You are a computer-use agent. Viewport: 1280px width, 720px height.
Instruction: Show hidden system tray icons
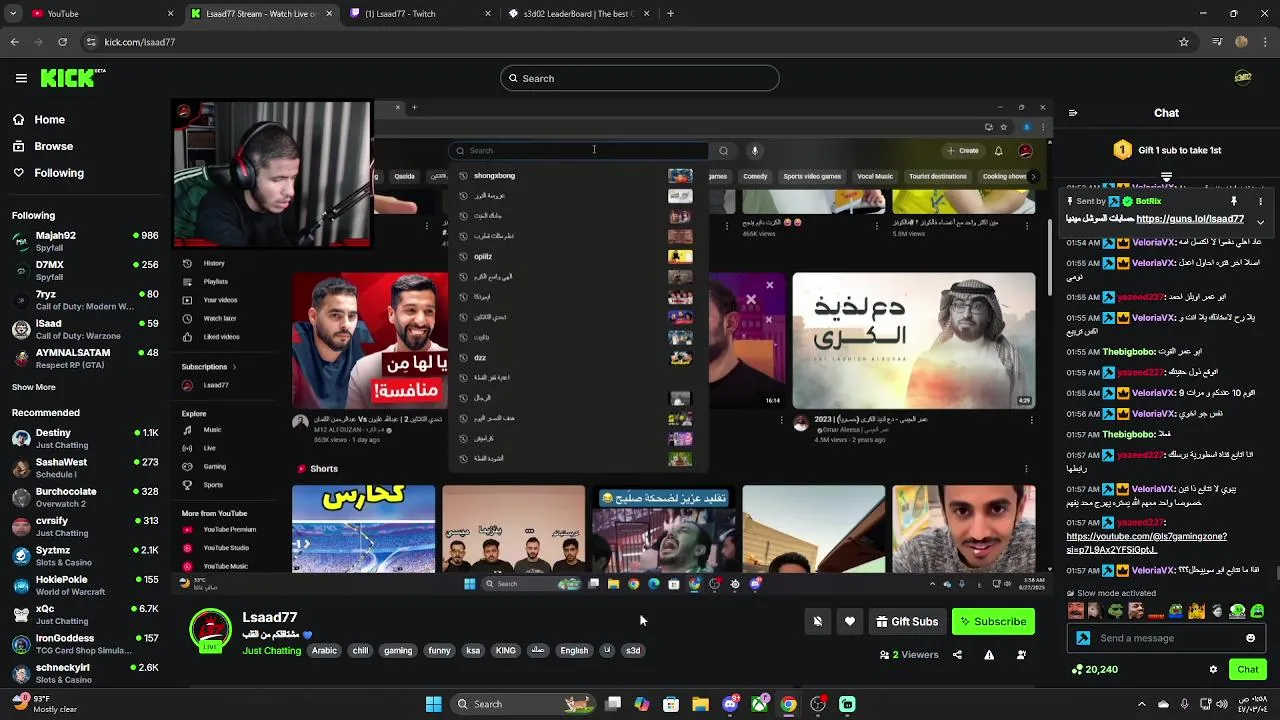[x=1142, y=704]
